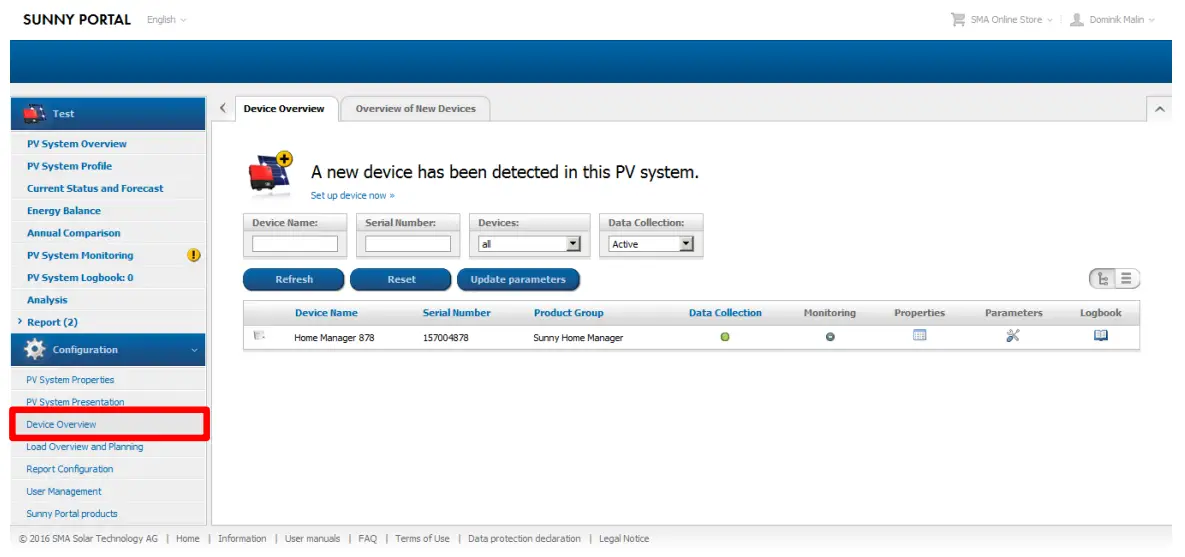Click the Home Manager 878 device name
The image size is (1185, 557).
[x=334, y=338]
